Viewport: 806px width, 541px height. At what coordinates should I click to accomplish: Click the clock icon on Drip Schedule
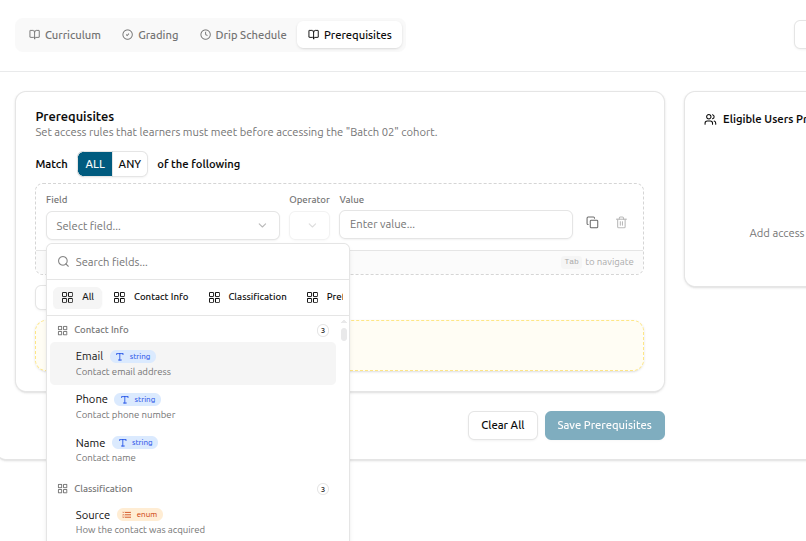pyautogui.click(x=205, y=34)
